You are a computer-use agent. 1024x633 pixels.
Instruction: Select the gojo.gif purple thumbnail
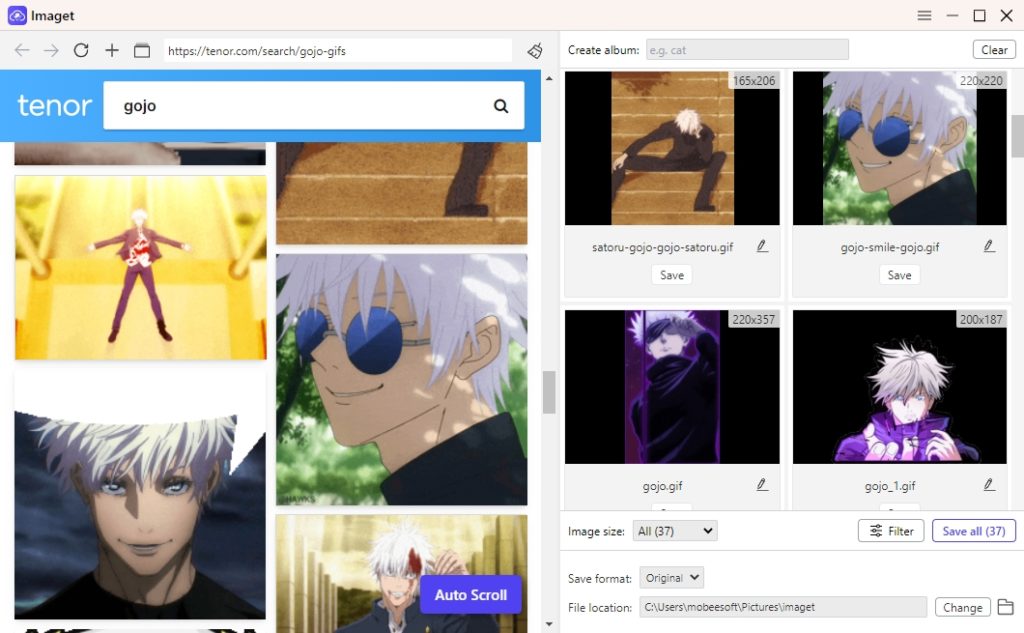[x=672, y=387]
